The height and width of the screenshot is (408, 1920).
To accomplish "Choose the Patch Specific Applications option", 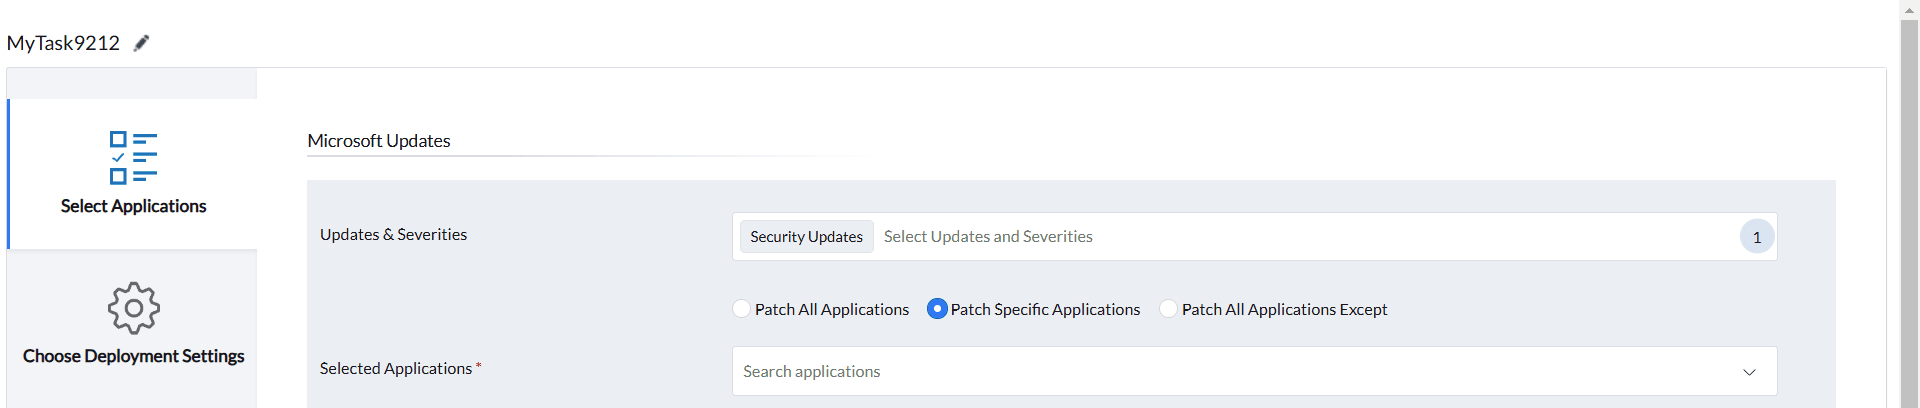I will (x=937, y=309).
